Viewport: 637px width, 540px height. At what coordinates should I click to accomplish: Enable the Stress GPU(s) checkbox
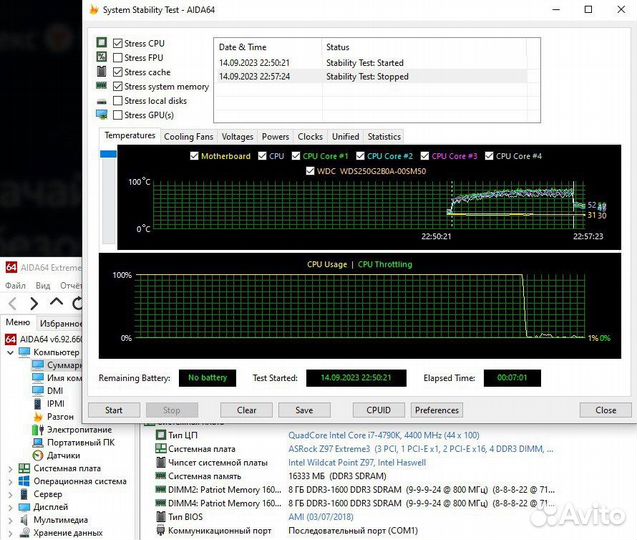pos(118,115)
